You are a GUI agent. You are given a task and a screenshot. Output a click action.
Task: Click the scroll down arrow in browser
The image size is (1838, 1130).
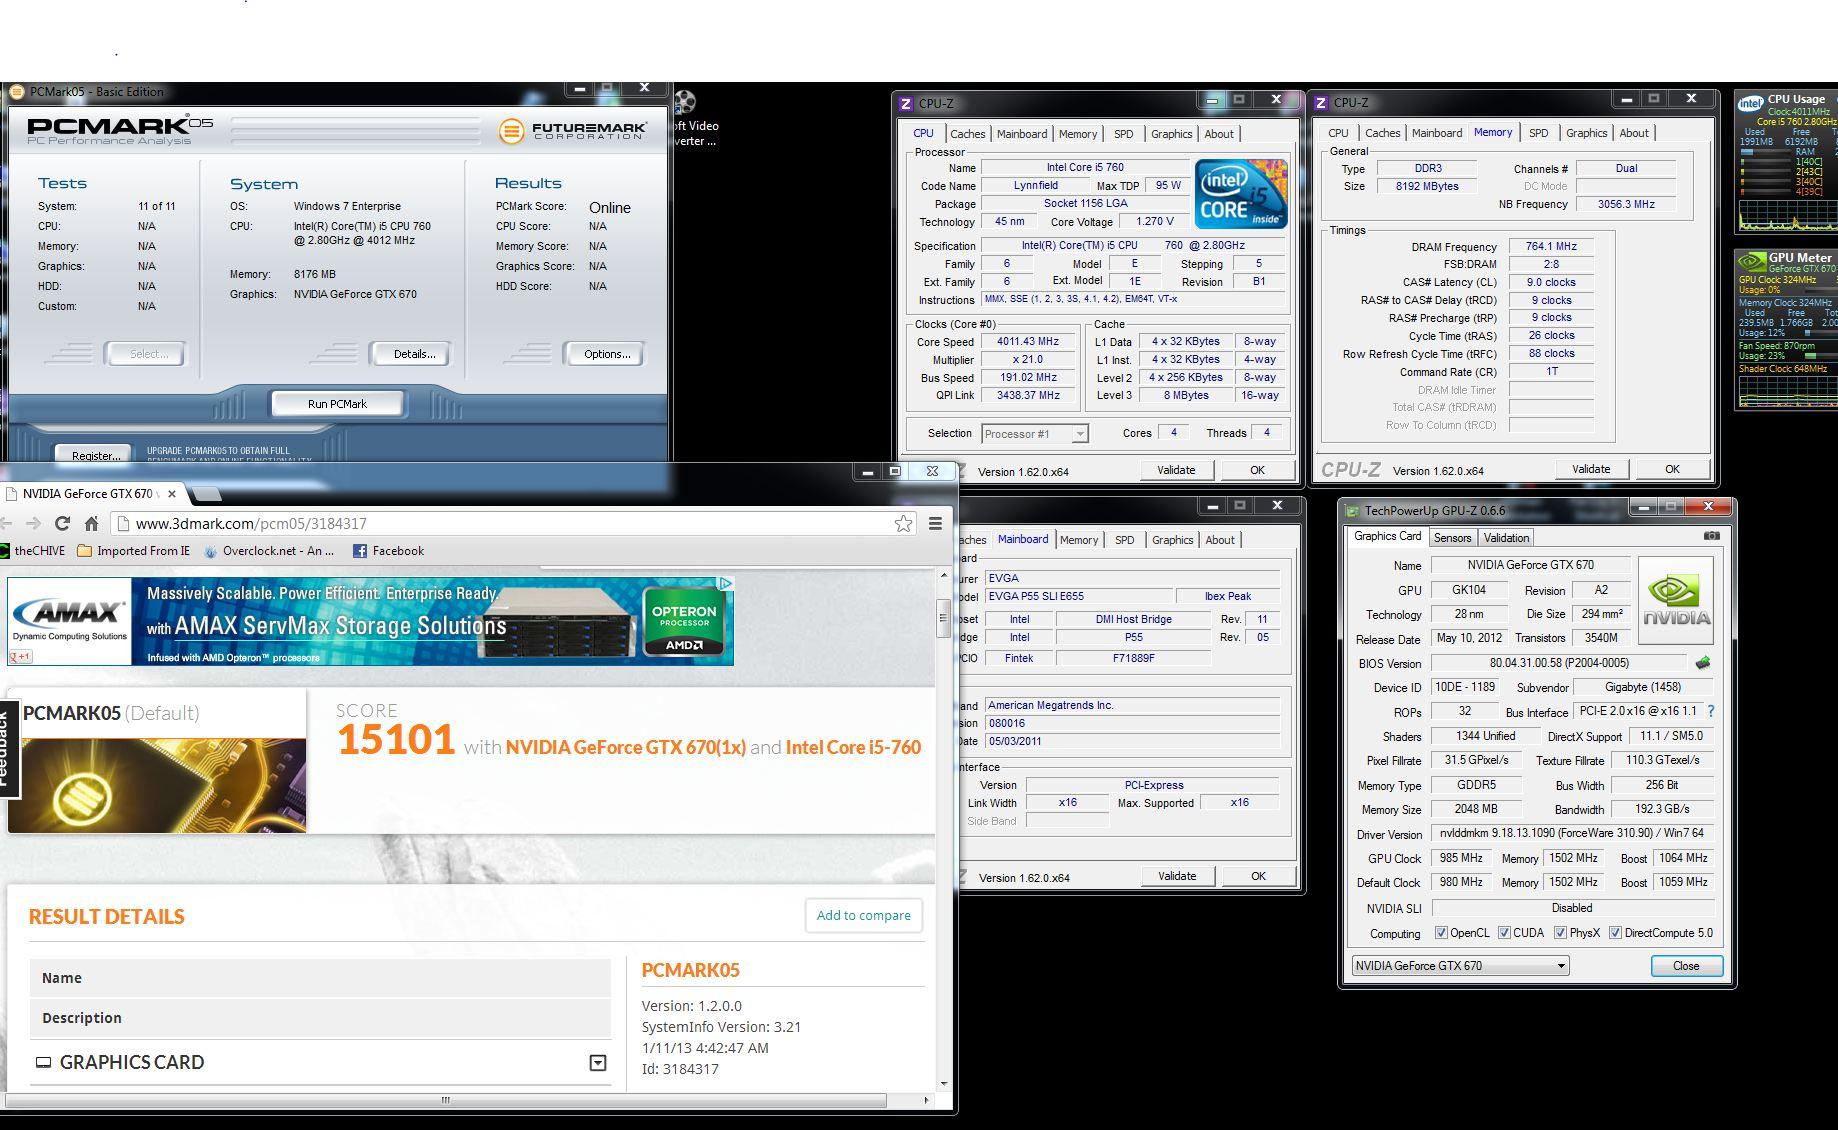pos(943,1083)
